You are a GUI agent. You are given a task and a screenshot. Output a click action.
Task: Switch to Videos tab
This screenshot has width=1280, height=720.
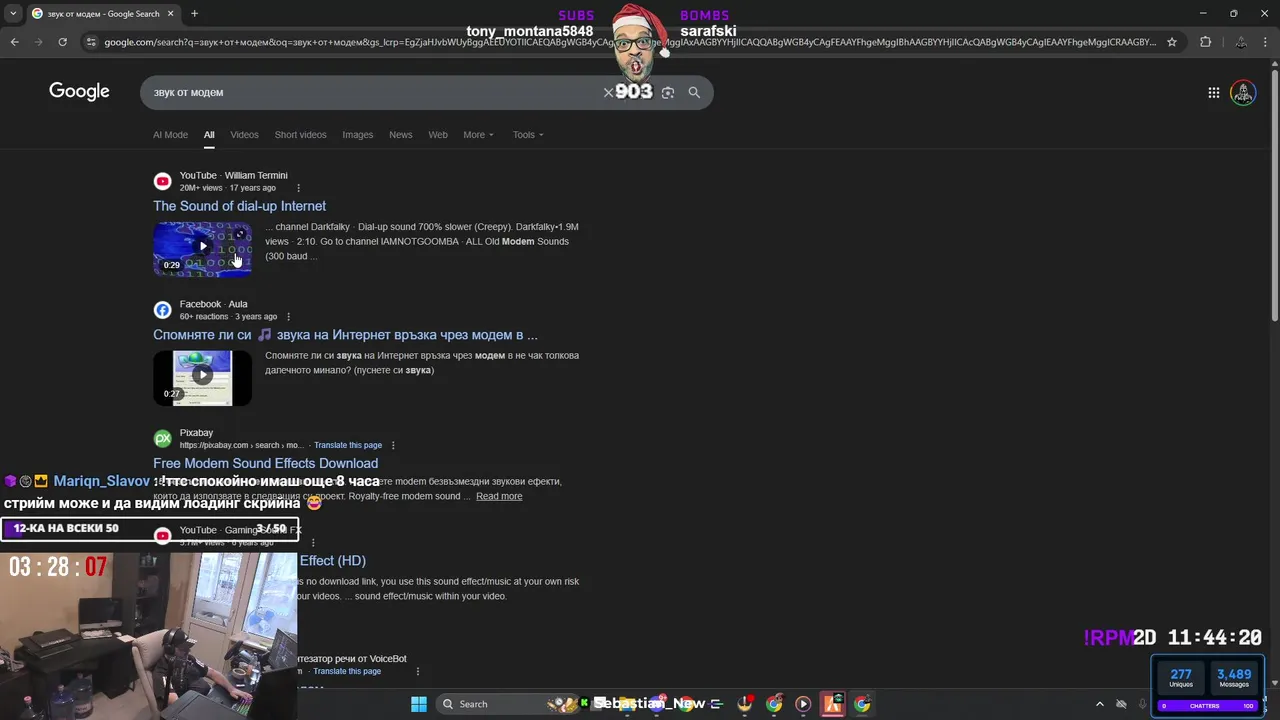244,135
